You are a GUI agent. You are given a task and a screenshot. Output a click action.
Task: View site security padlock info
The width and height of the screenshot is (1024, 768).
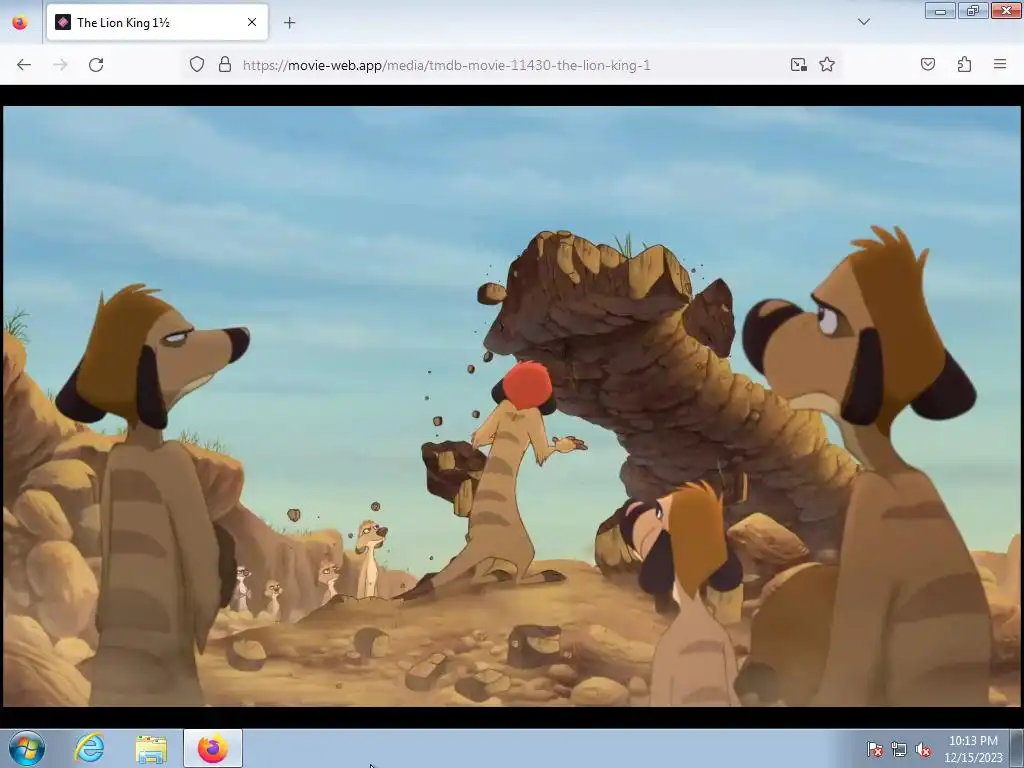(225, 65)
